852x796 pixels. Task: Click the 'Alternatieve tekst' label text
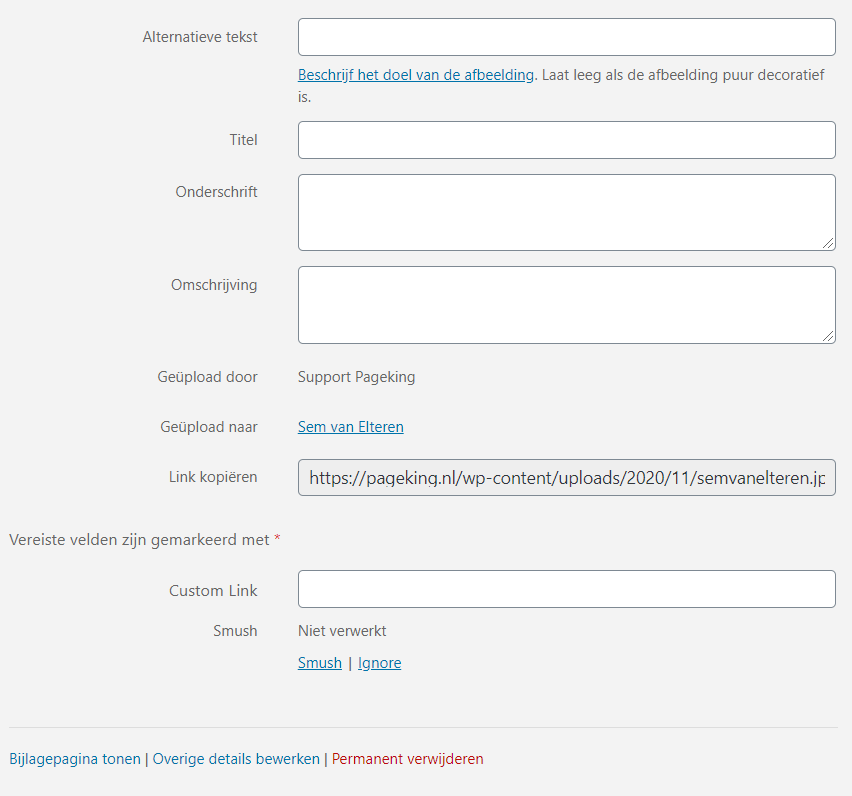pos(200,37)
